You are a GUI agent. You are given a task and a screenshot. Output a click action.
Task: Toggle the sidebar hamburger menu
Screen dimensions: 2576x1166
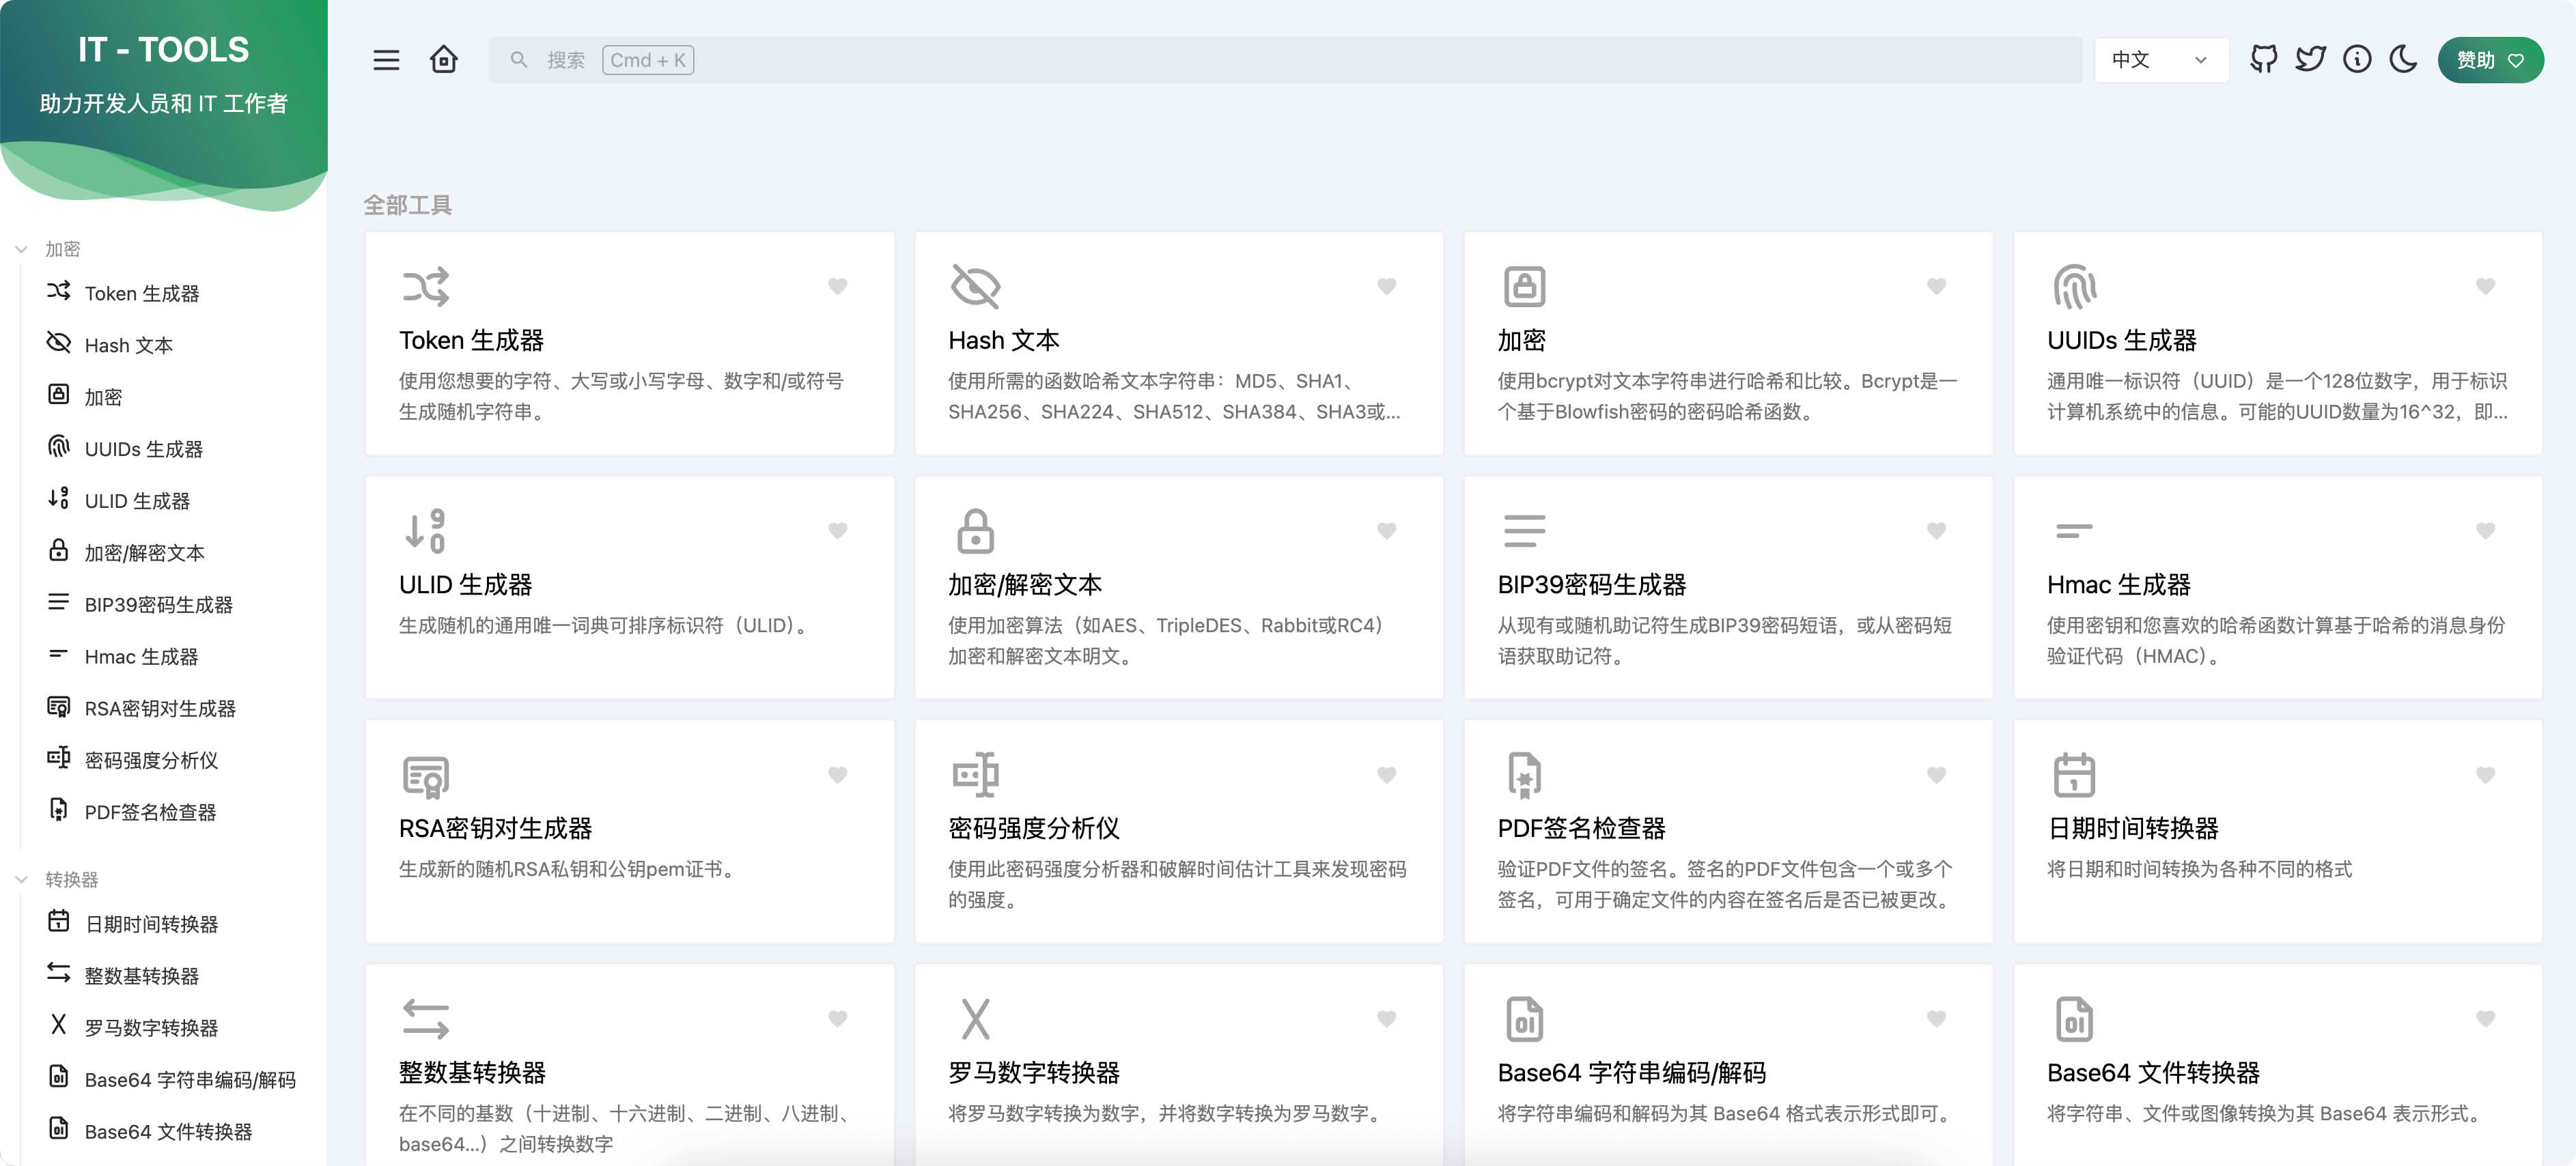coord(386,60)
